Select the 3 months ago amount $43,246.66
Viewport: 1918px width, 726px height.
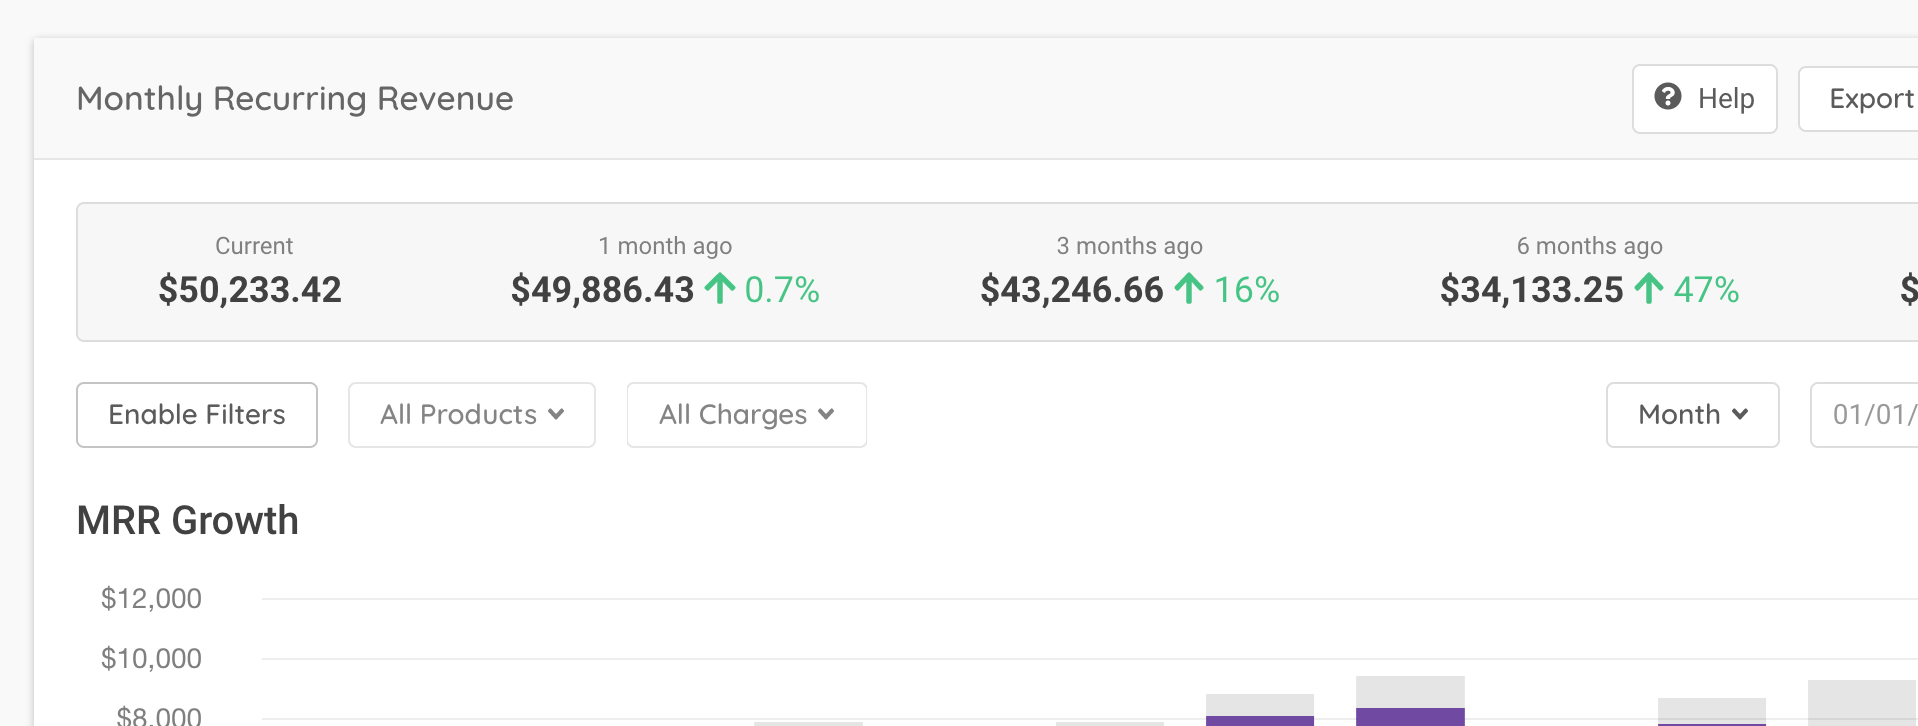pyautogui.click(x=1071, y=290)
